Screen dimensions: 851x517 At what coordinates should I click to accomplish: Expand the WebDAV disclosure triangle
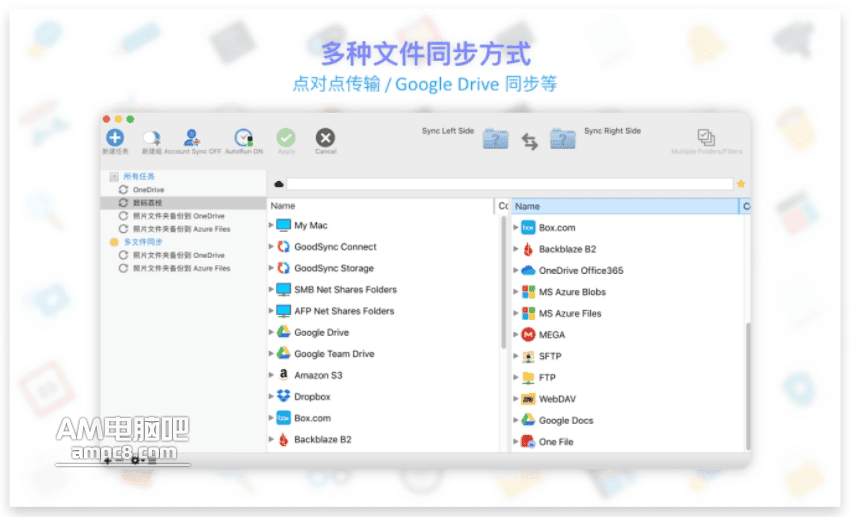(516, 399)
